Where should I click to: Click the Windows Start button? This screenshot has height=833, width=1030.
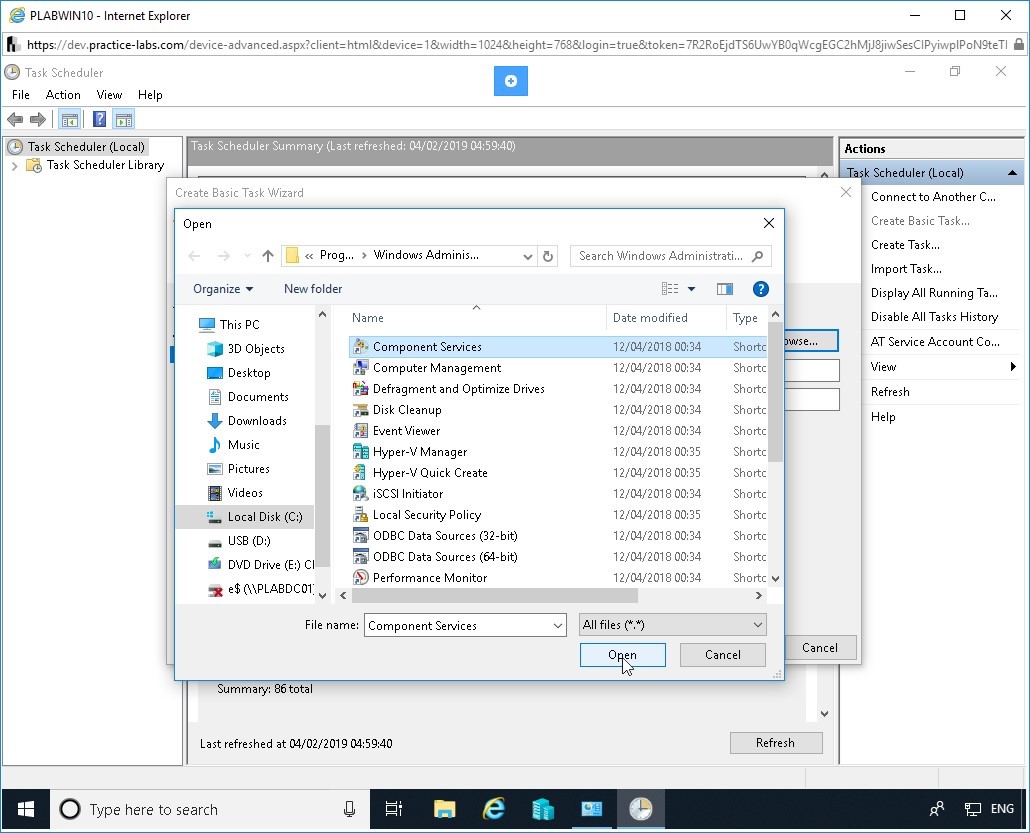25,809
